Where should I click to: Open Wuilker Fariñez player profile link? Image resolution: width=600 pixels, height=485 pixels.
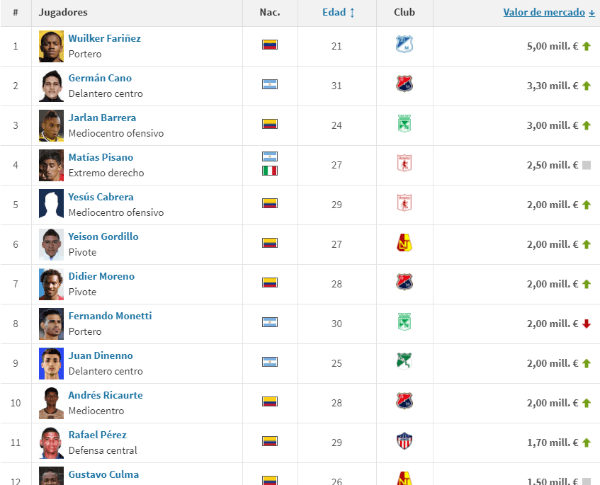pyautogui.click(x=104, y=38)
